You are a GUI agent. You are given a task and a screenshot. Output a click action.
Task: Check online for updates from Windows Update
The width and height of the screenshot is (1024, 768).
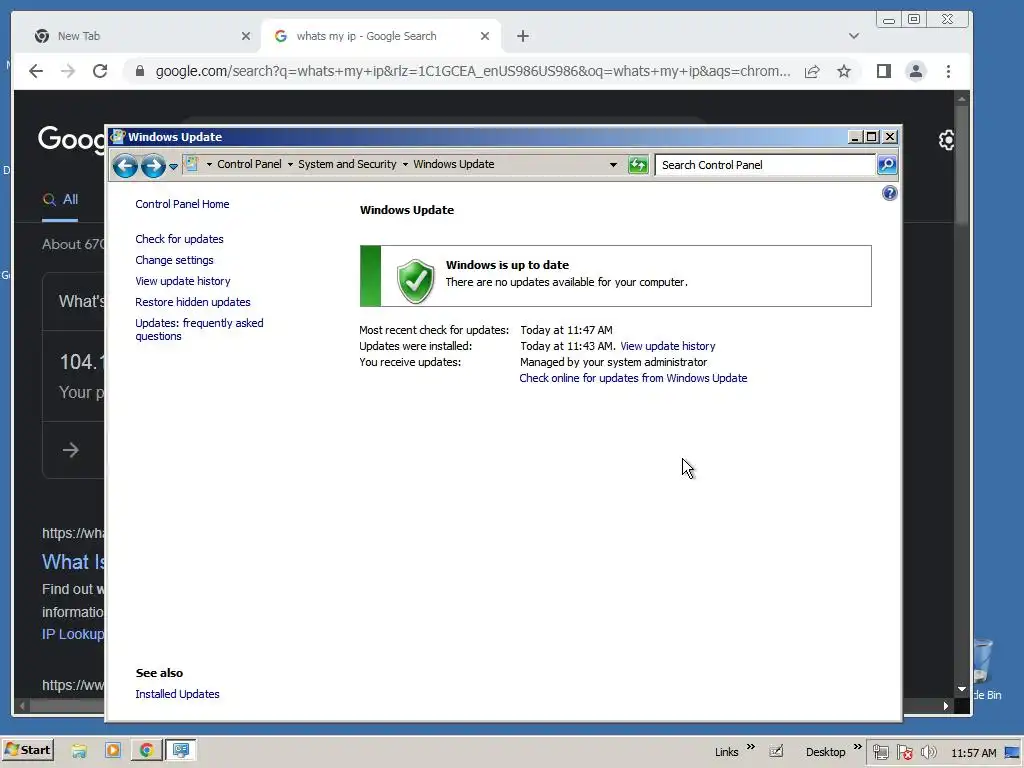pyautogui.click(x=633, y=378)
